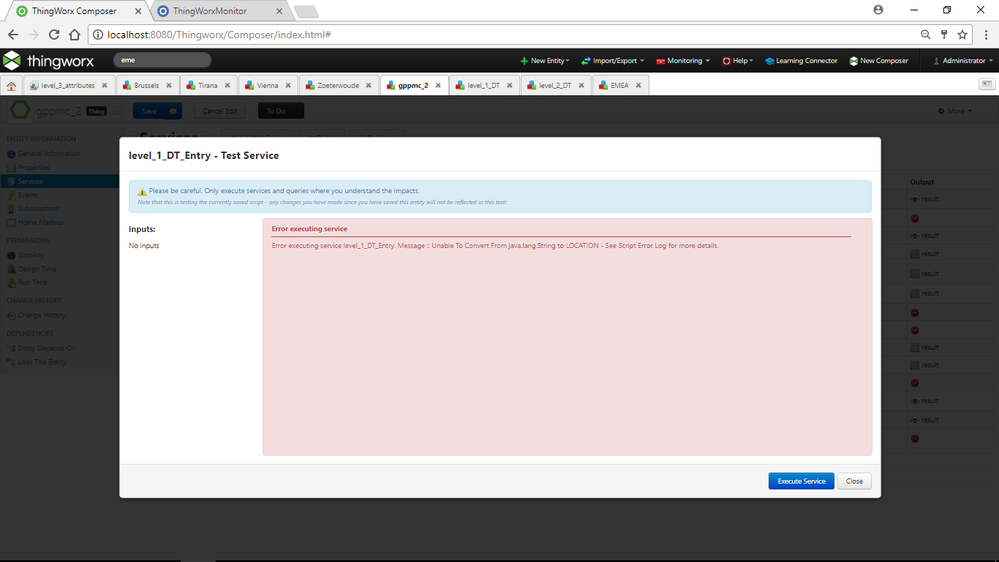Open a new browser tab
Image resolution: width=999 pixels, height=562 pixels.
[306, 11]
